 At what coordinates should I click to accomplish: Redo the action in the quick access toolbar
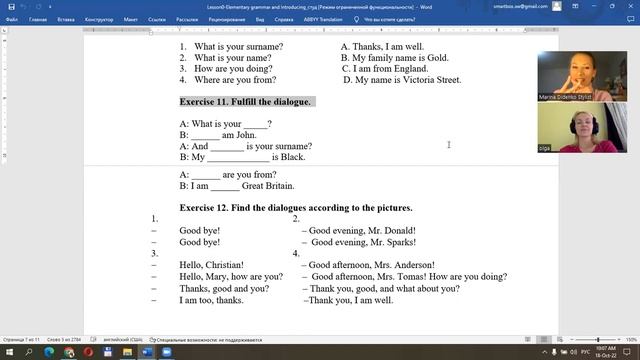click(x=38, y=7)
